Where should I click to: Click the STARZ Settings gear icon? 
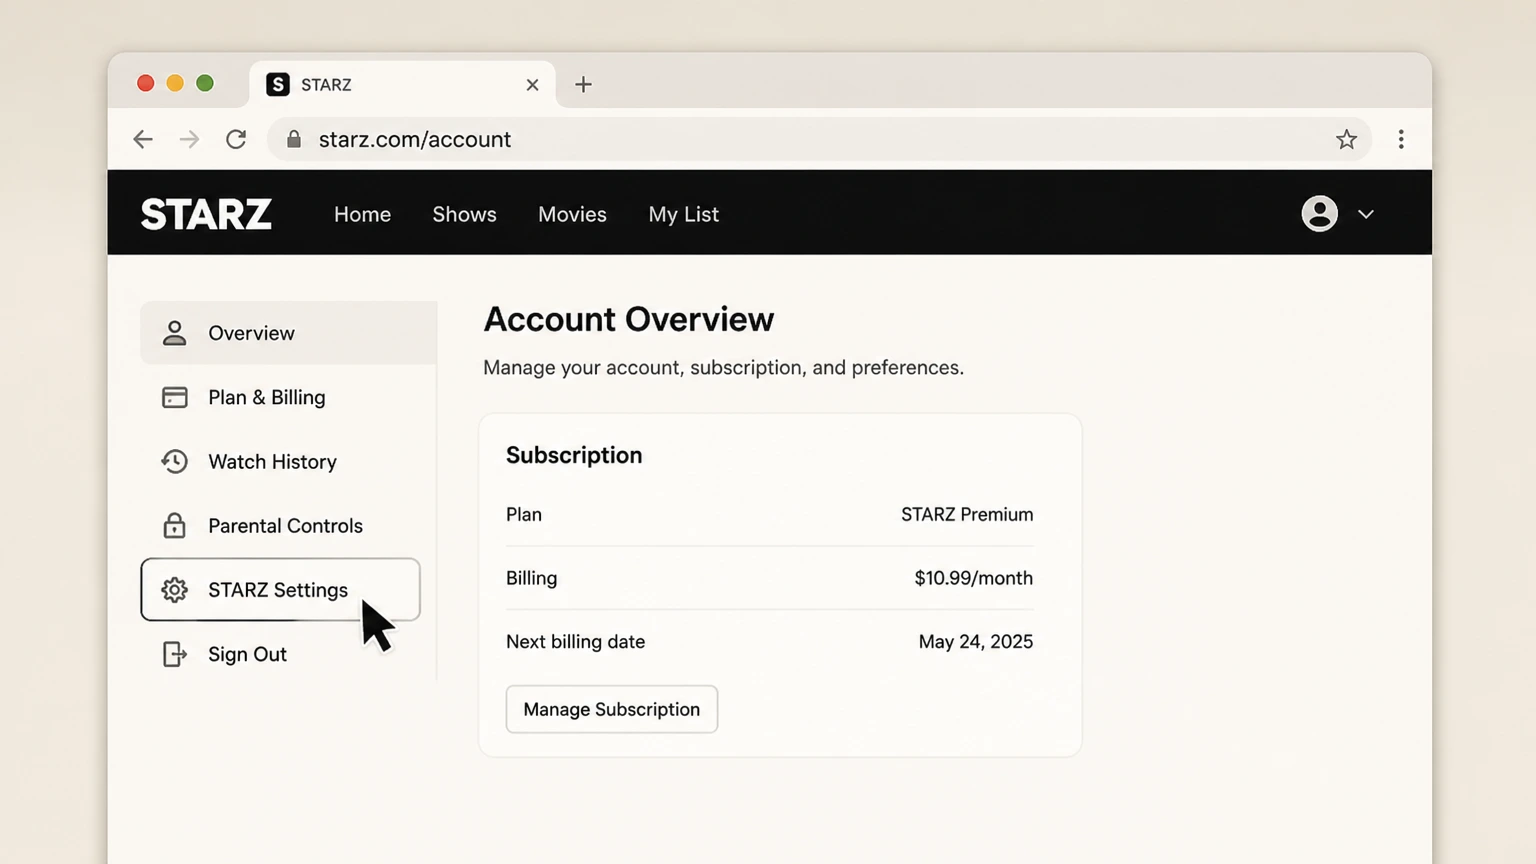click(x=174, y=590)
